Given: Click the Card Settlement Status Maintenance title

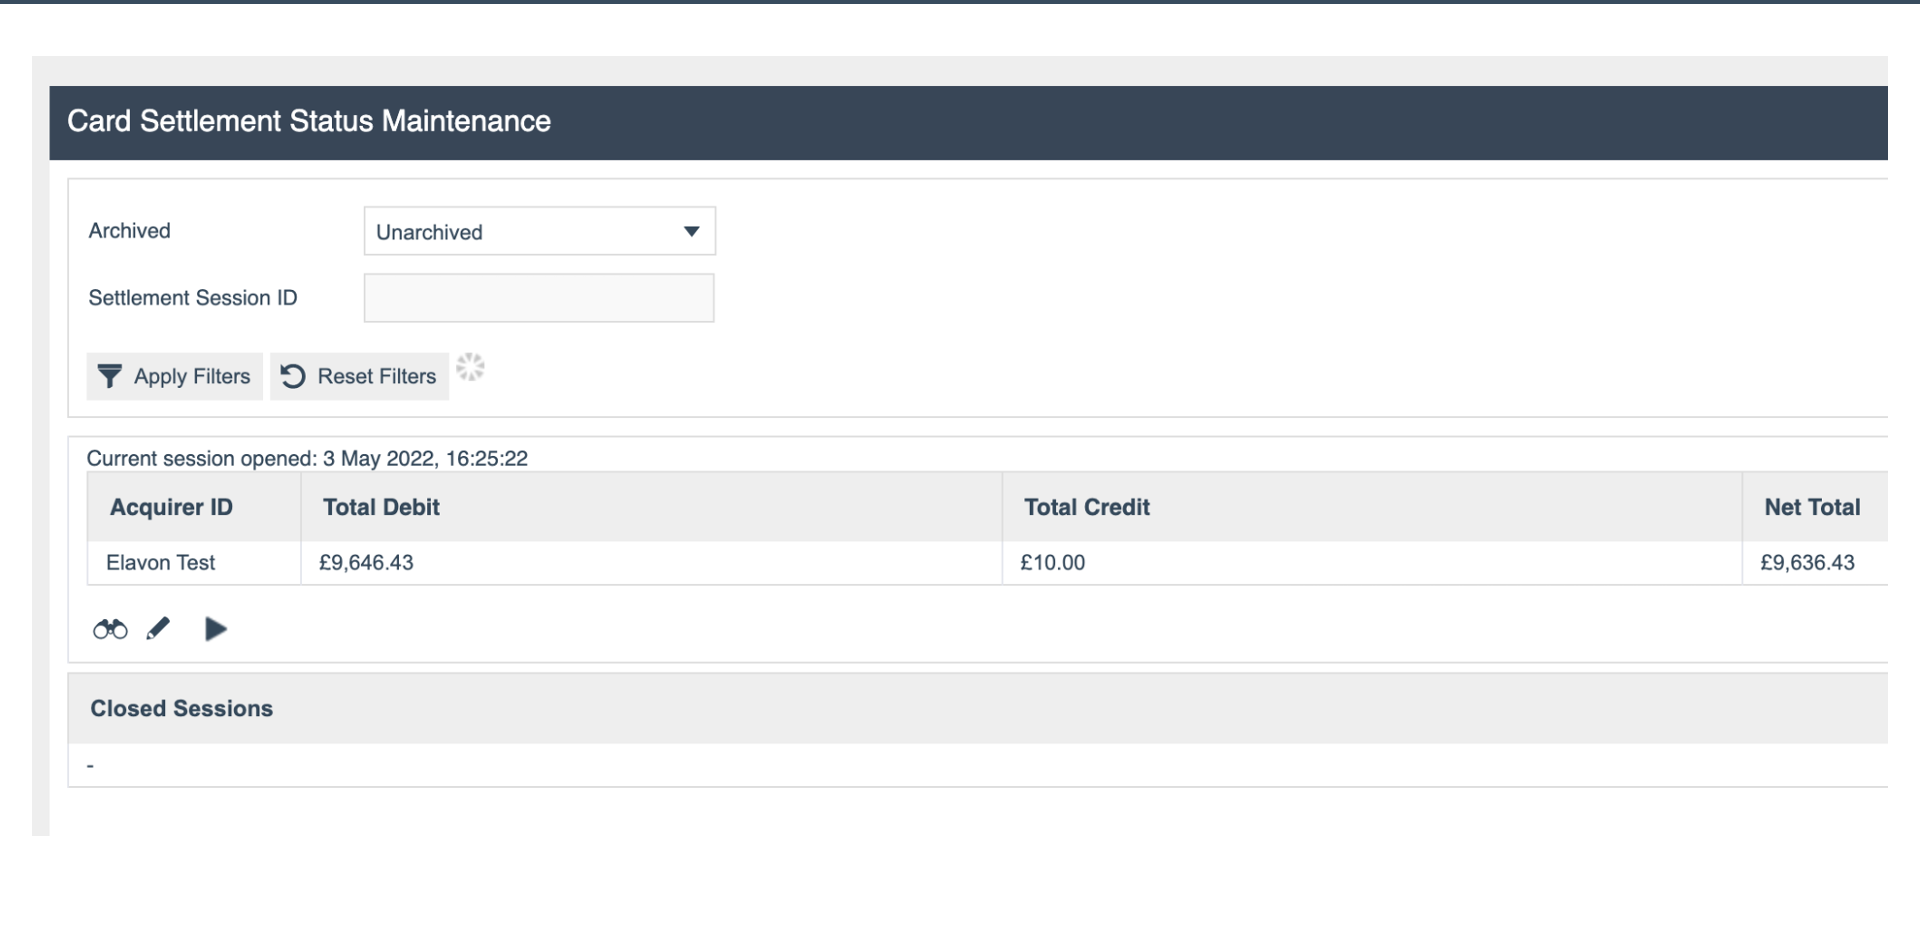Looking at the screenshot, I should tap(308, 121).
